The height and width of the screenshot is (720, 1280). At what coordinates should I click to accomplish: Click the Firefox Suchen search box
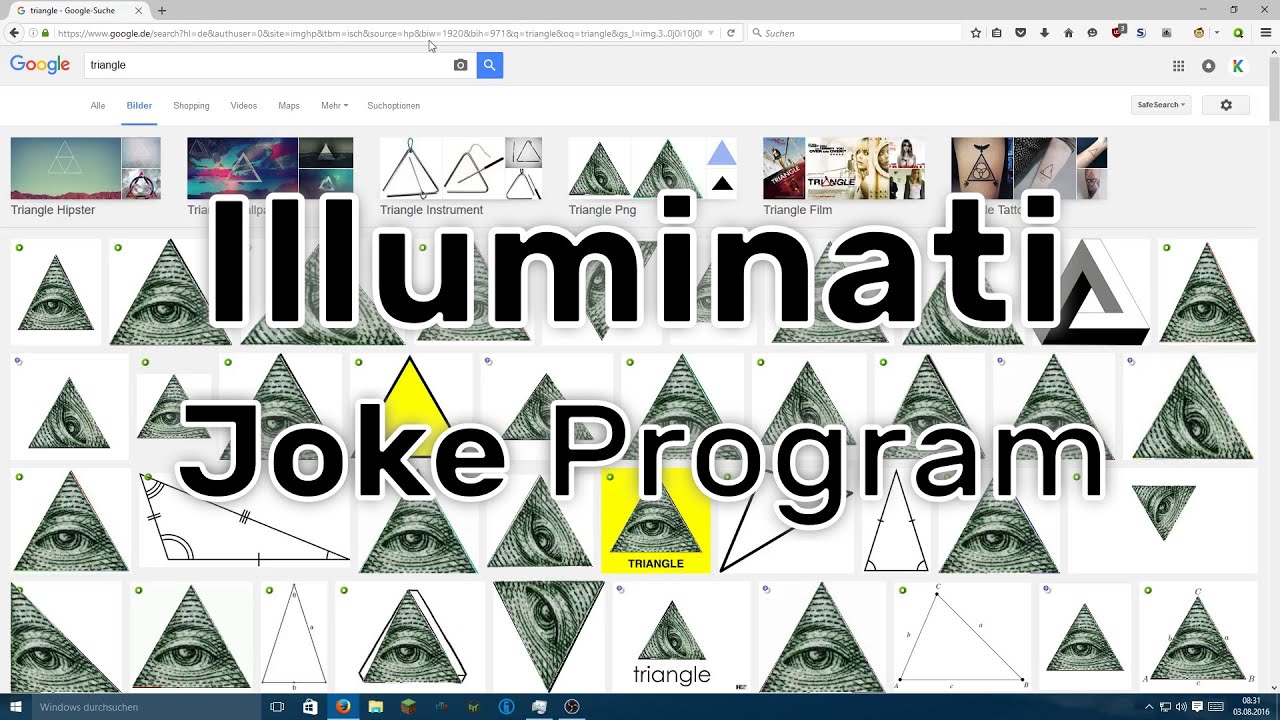click(x=855, y=33)
